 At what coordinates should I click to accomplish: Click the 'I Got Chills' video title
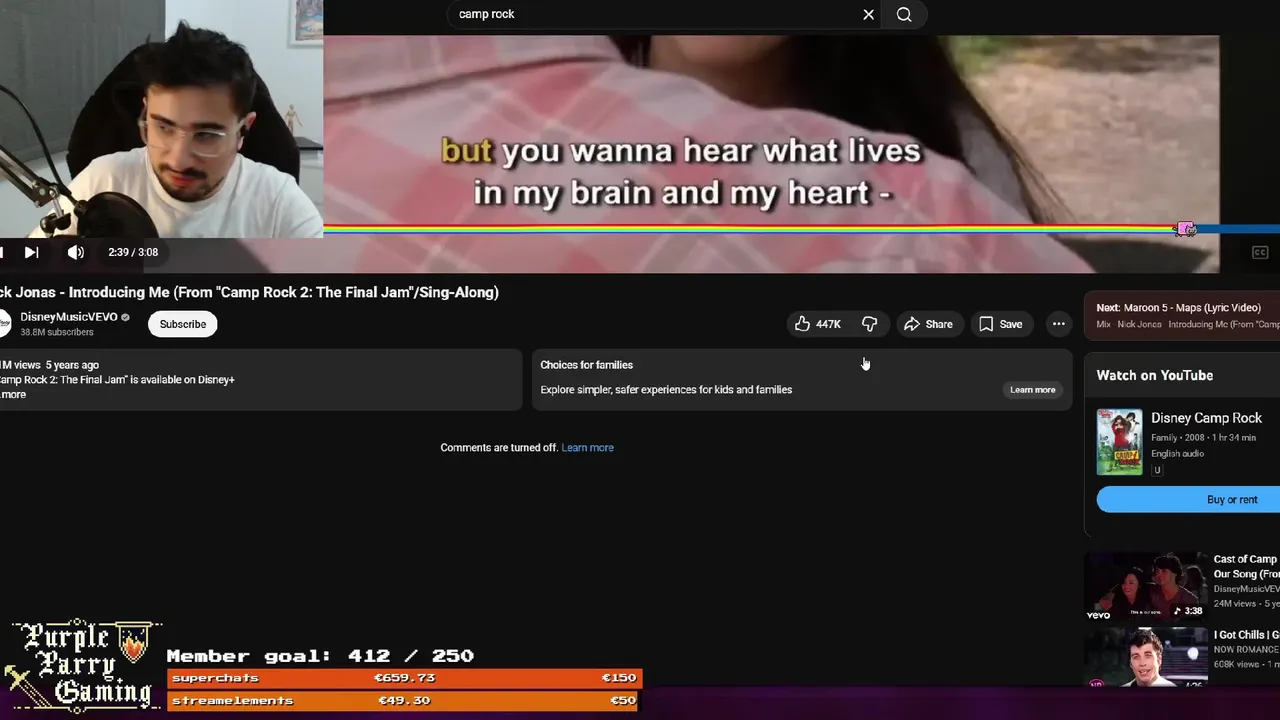pos(1246,635)
